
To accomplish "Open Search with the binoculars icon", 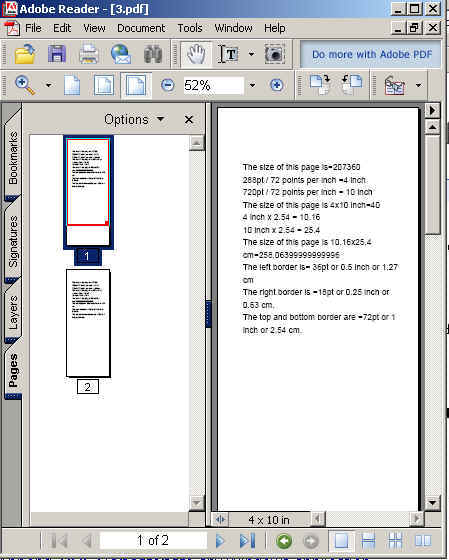I will [x=153, y=54].
